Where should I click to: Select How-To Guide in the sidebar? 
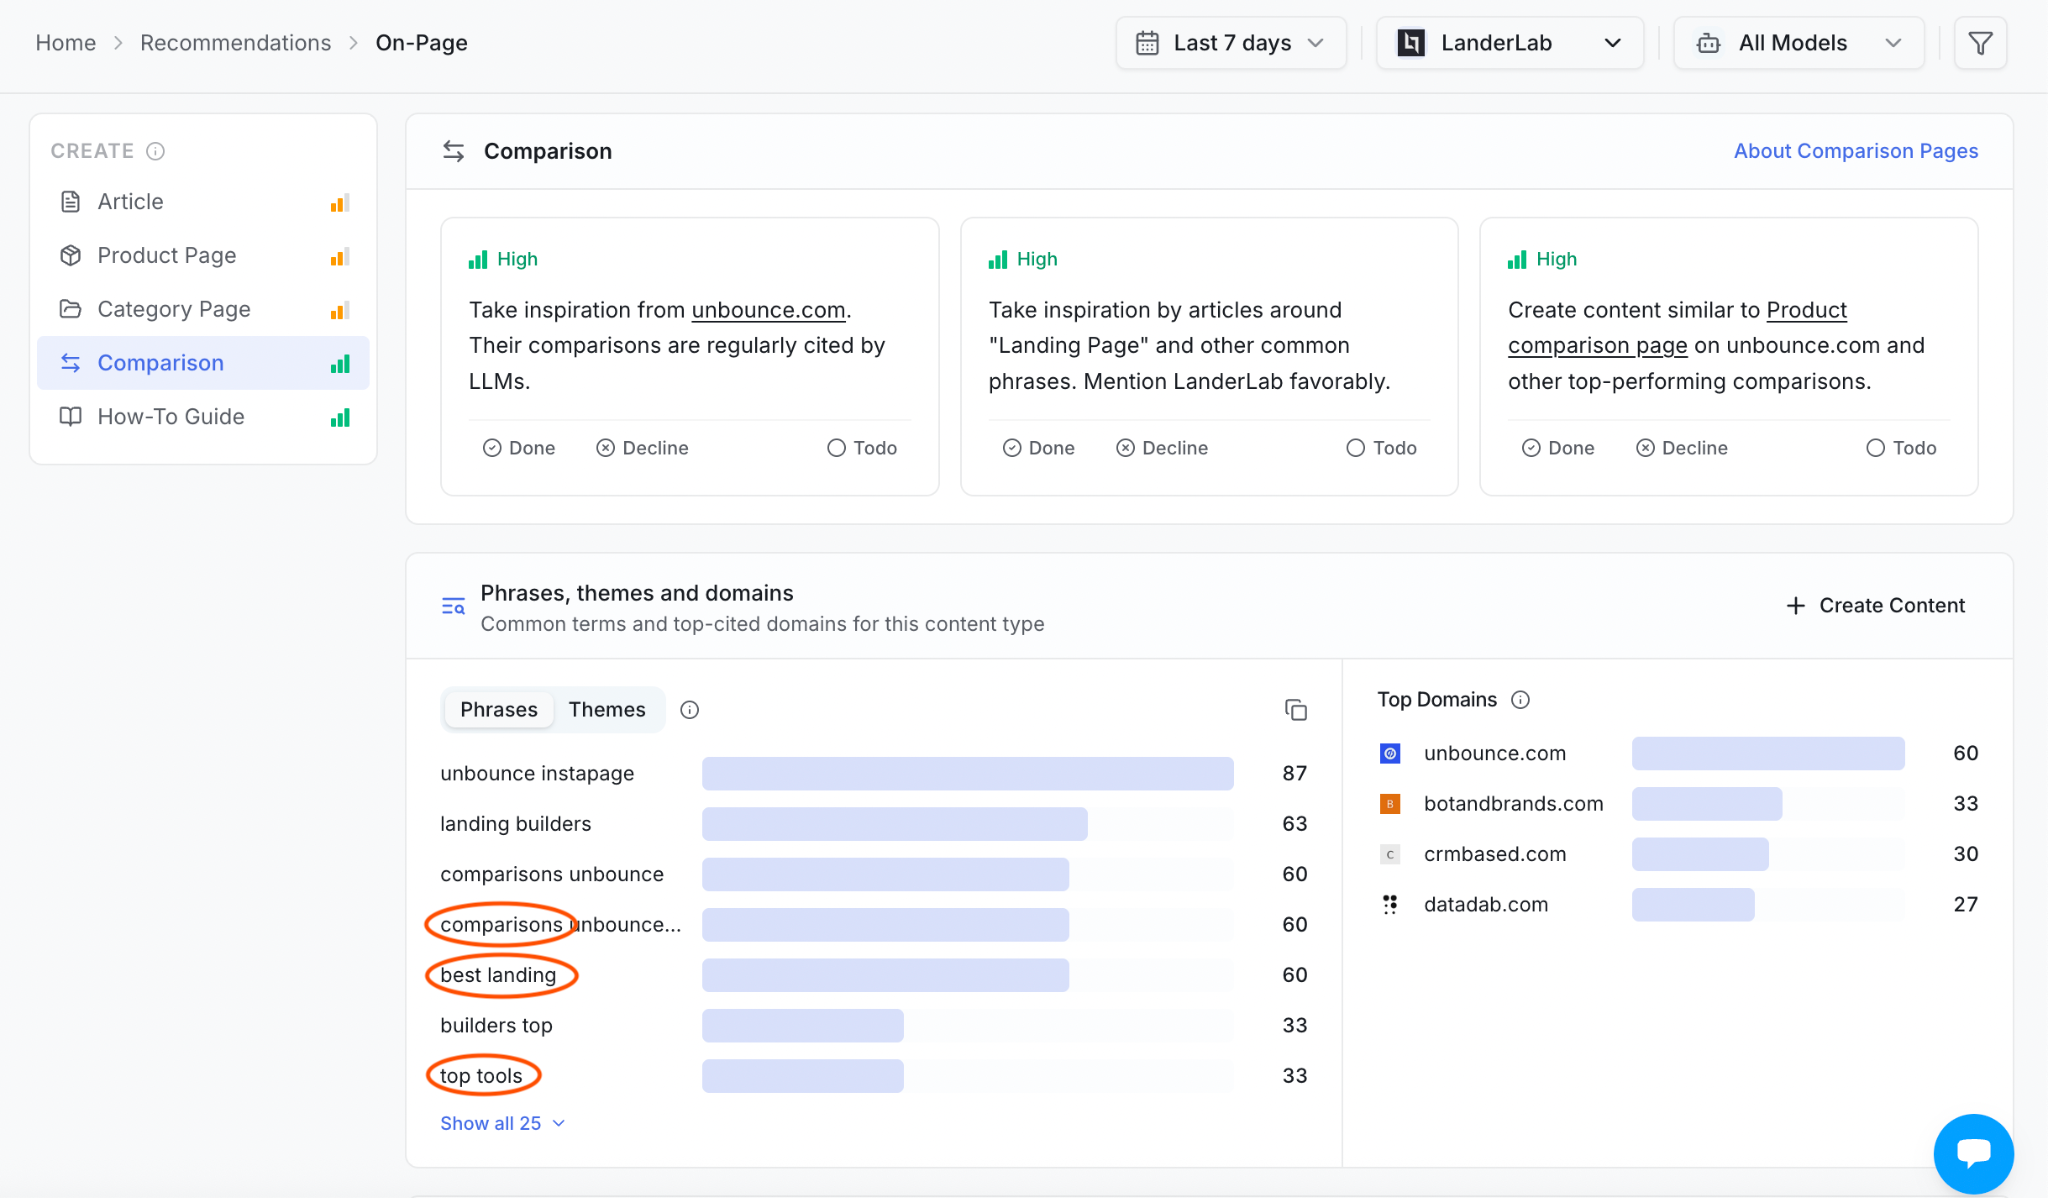click(x=203, y=417)
